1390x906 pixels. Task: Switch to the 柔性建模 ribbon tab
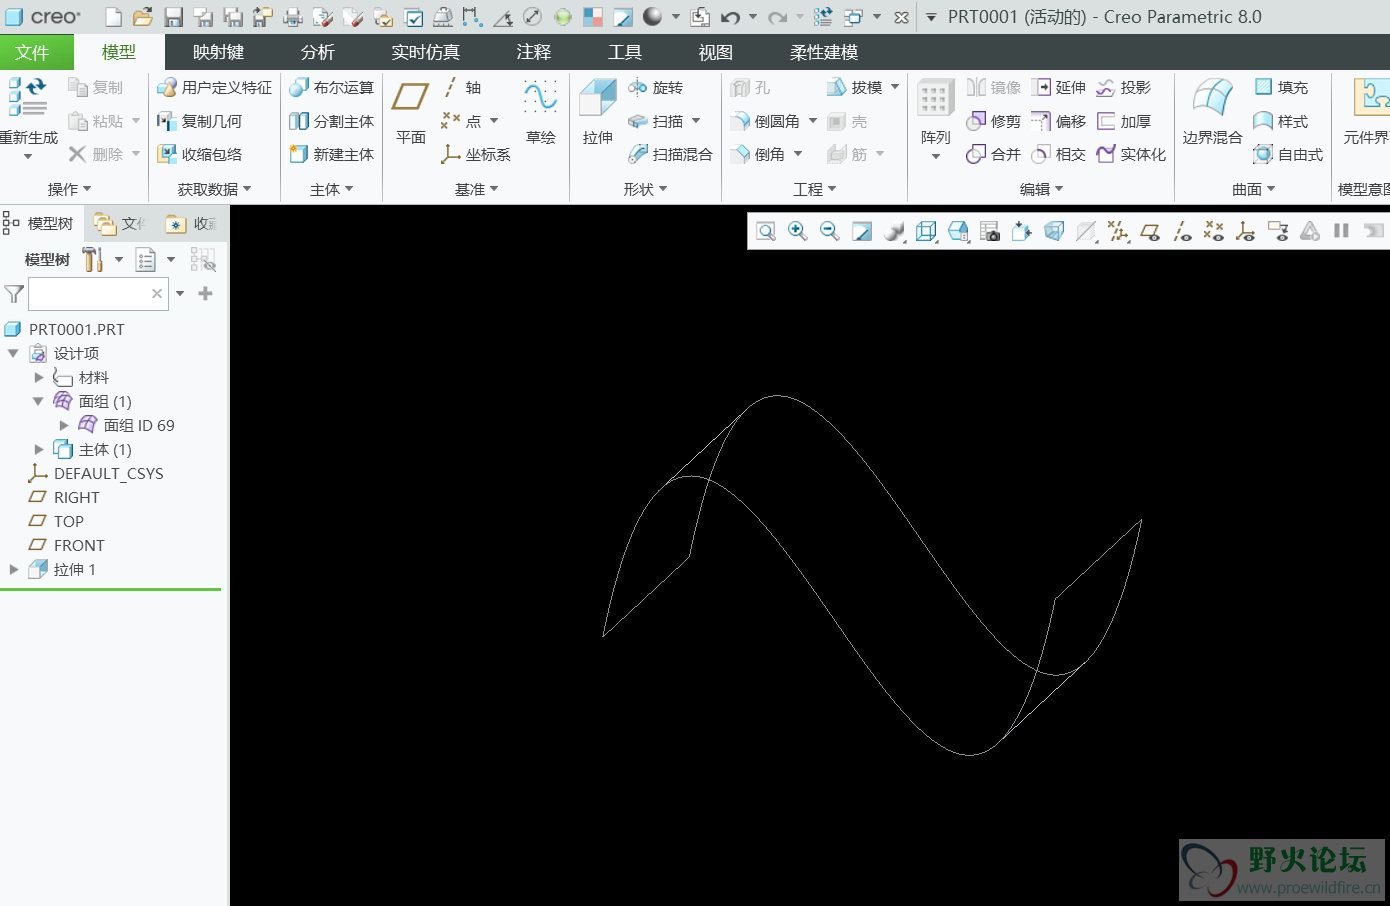click(824, 52)
